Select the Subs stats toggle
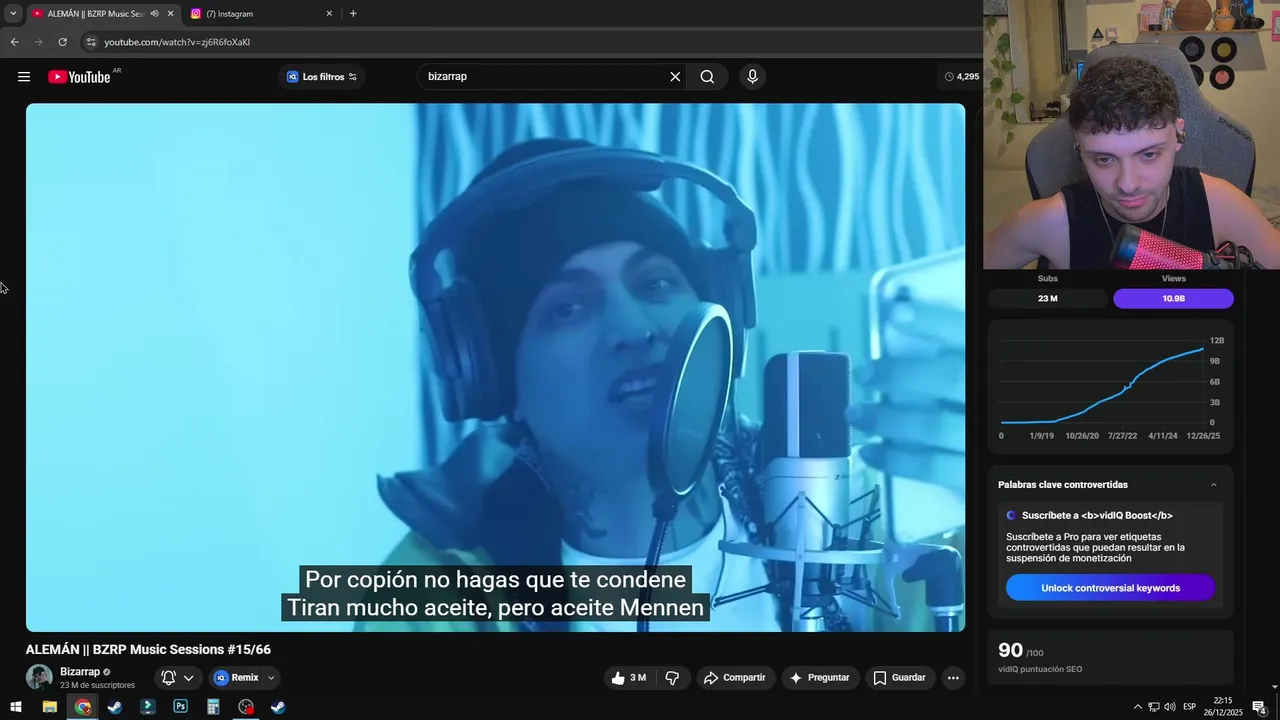This screenshot has width=1280, height=720. pyautogui.click(x=1048, y=299)
